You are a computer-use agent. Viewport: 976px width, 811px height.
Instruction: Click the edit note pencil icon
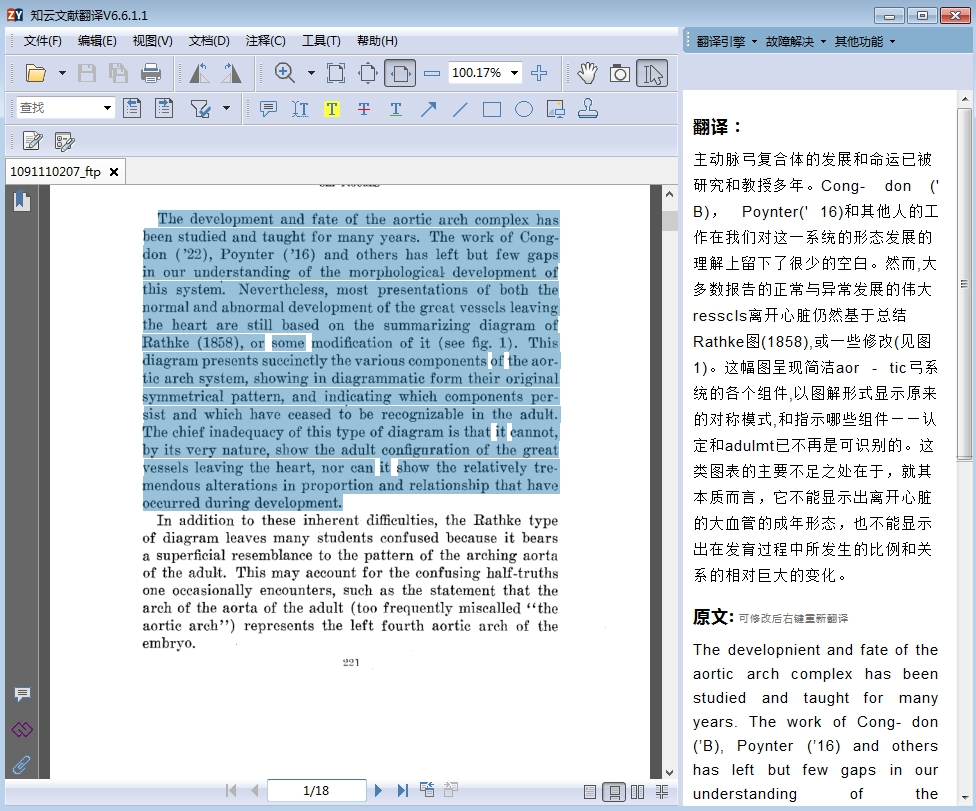[x=32, y=141]
